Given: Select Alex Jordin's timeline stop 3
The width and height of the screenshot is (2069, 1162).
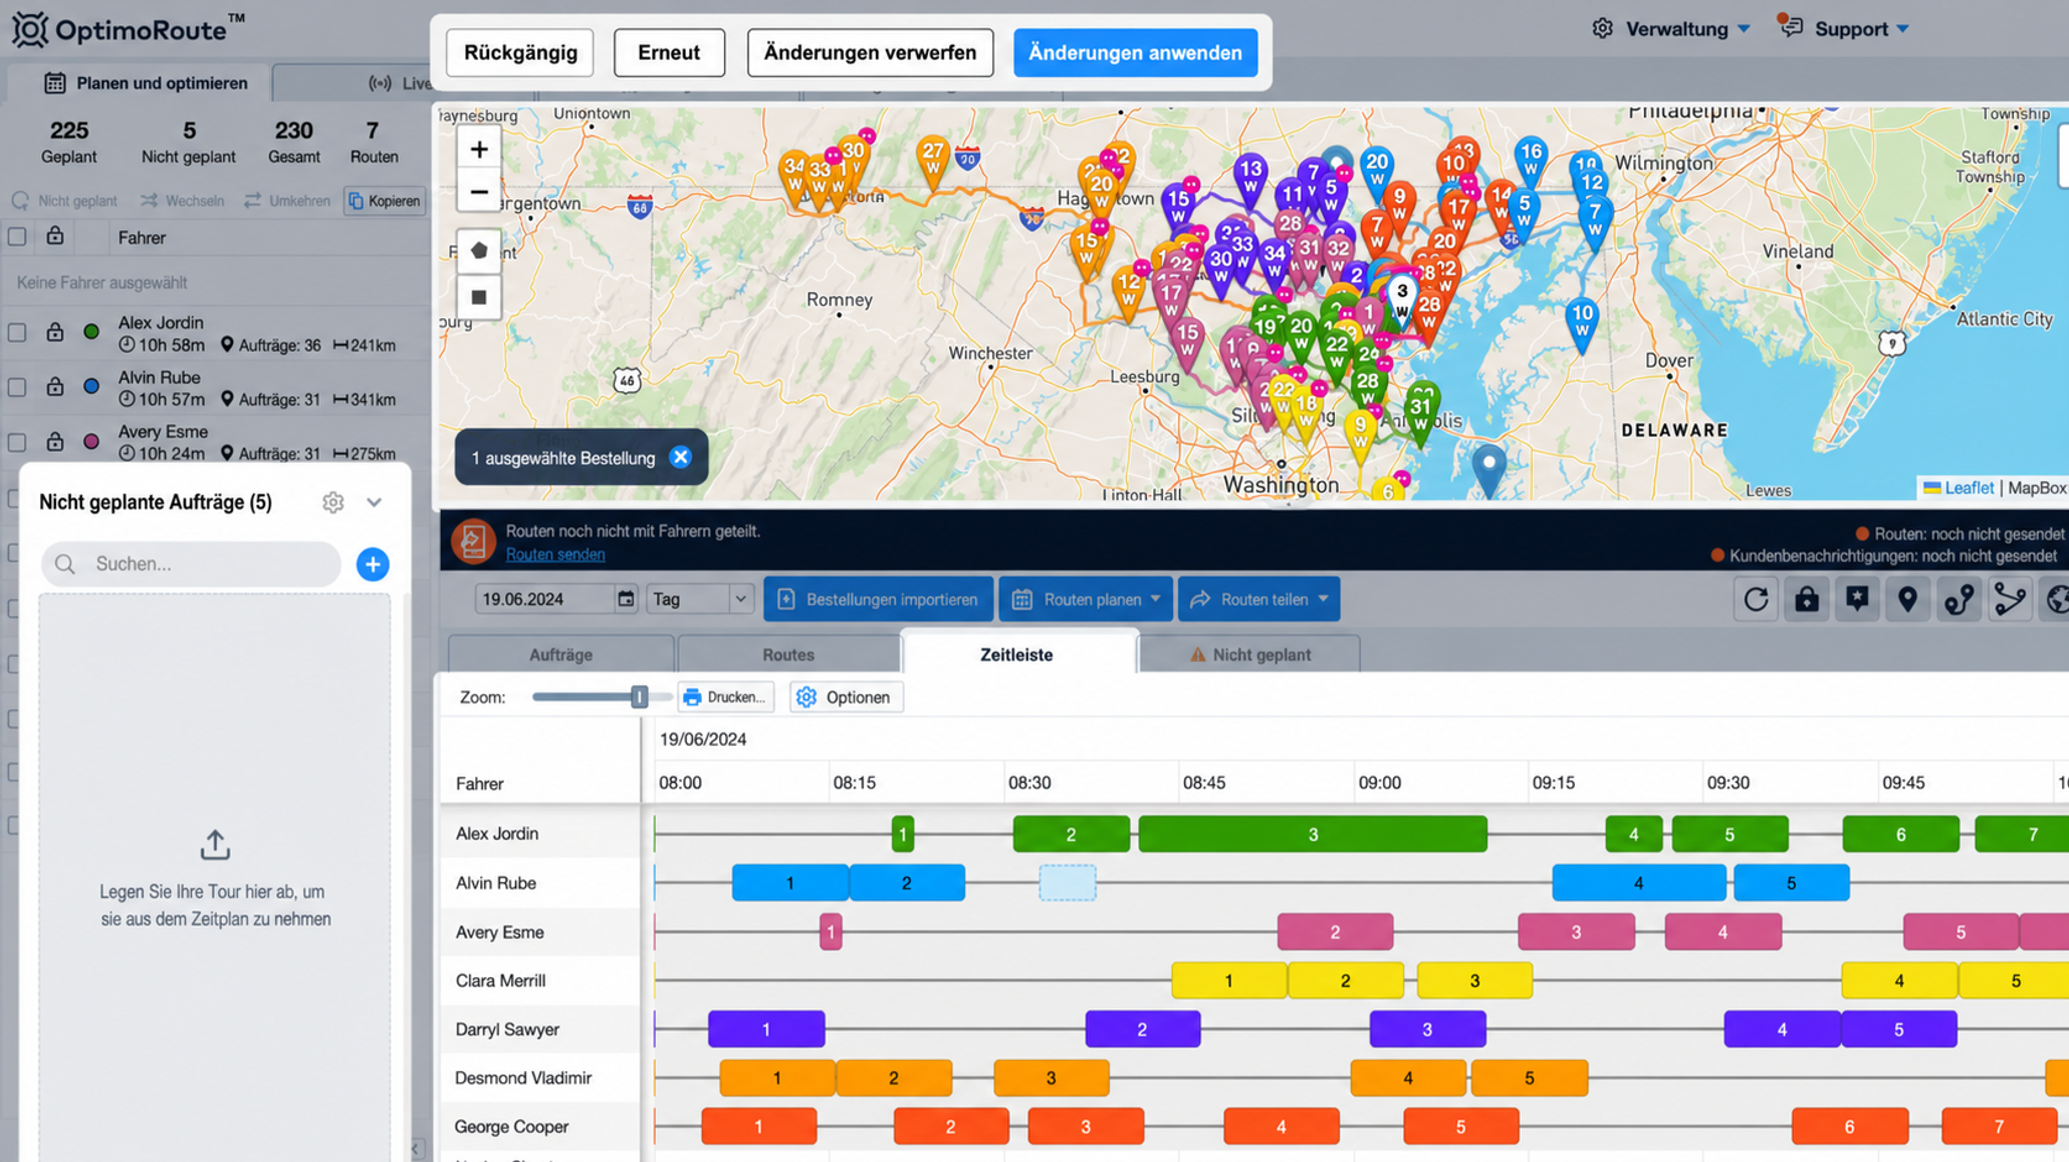Looking at the screenshot, I should coord(1313,834).
